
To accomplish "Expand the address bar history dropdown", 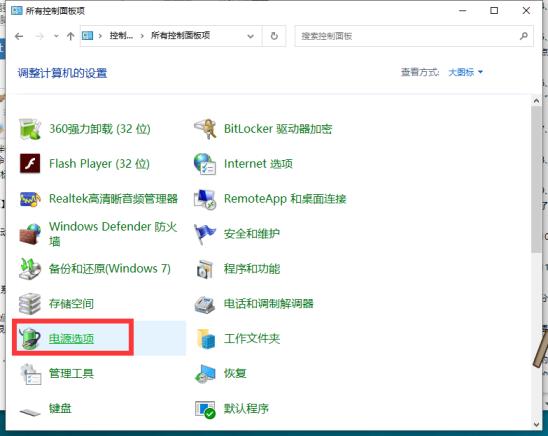I will pyautogui.click(x=250, y=36).
